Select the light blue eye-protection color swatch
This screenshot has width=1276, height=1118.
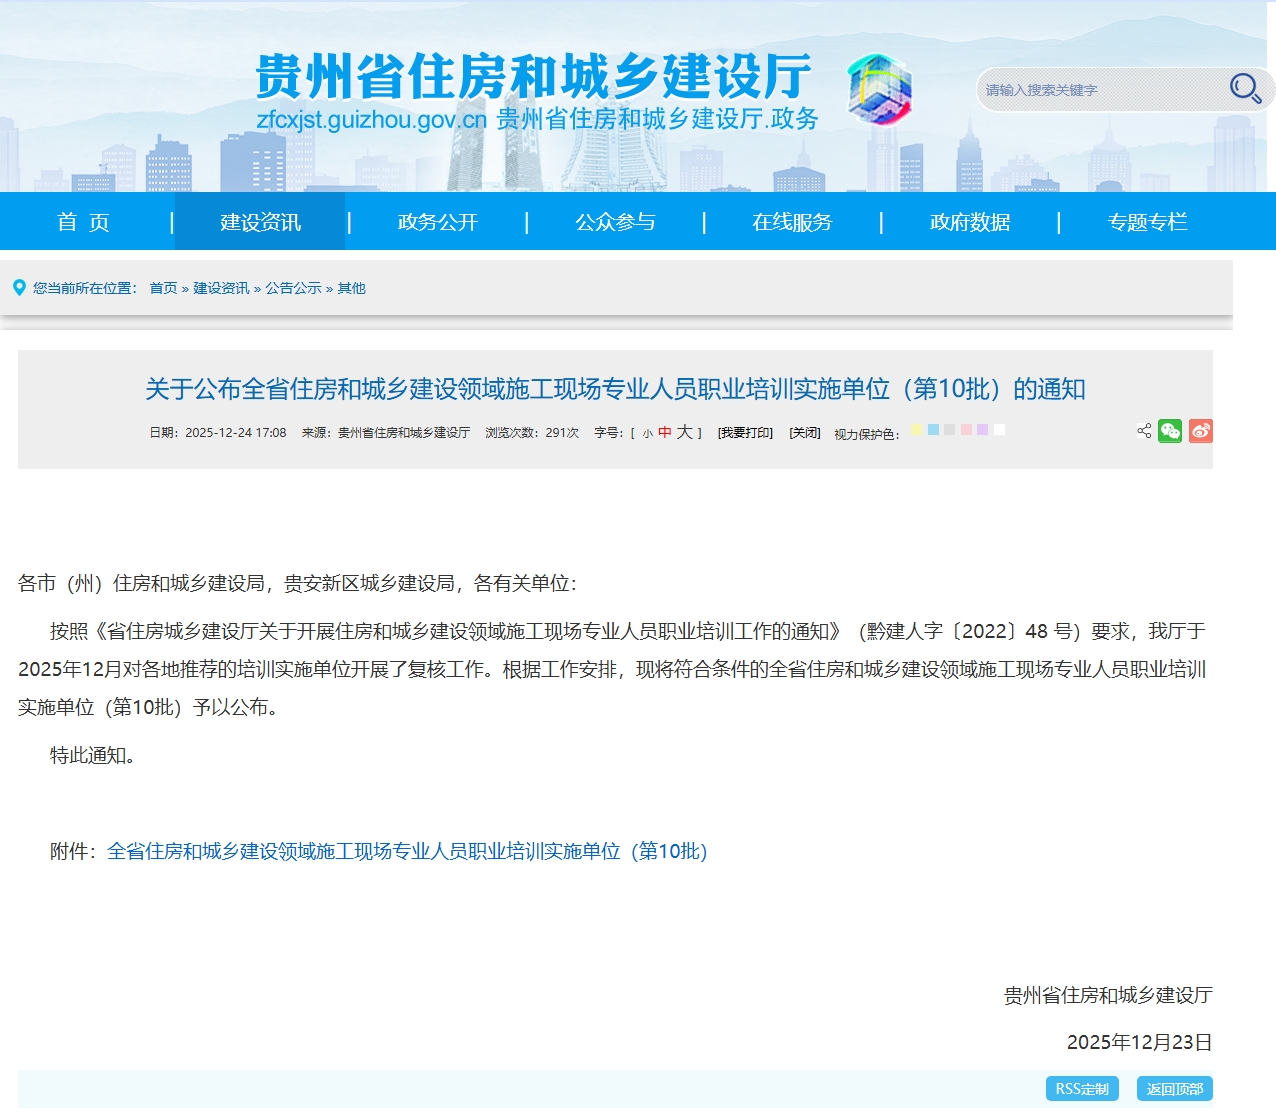coord(933,430)
